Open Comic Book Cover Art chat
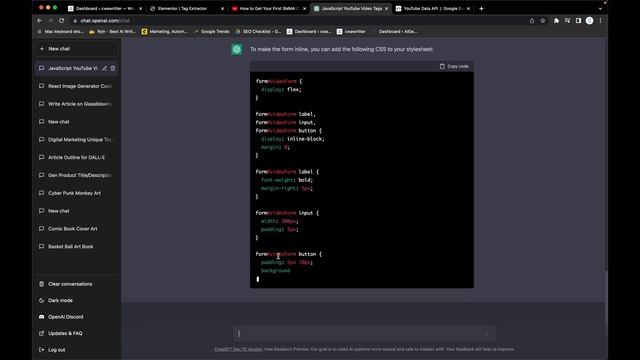Viewport: 640px width, 360px height. click(x=77, y=229)
